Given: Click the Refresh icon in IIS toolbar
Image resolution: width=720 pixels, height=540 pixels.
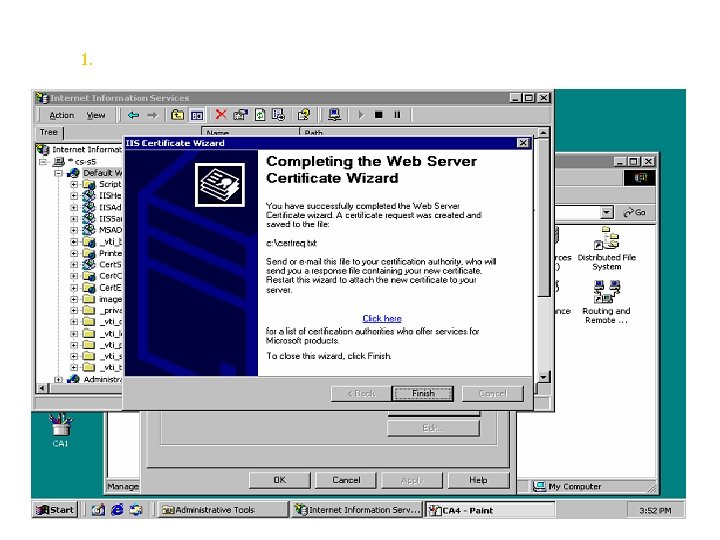Looking at the screenshot, I should (260, 115).
